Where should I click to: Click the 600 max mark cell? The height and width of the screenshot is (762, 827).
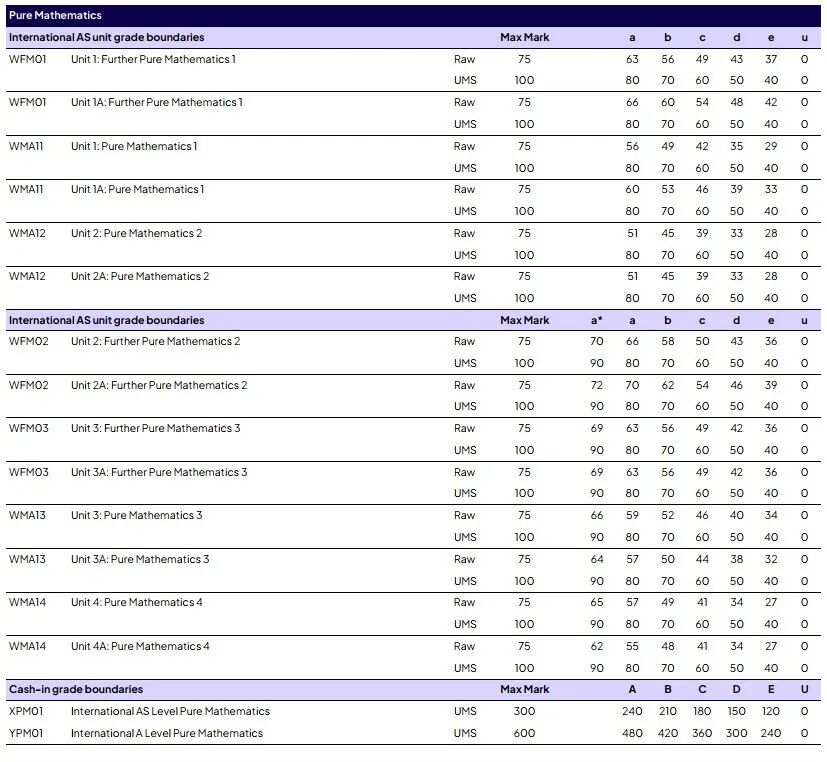pyautogui.click(x=524, y=733)
